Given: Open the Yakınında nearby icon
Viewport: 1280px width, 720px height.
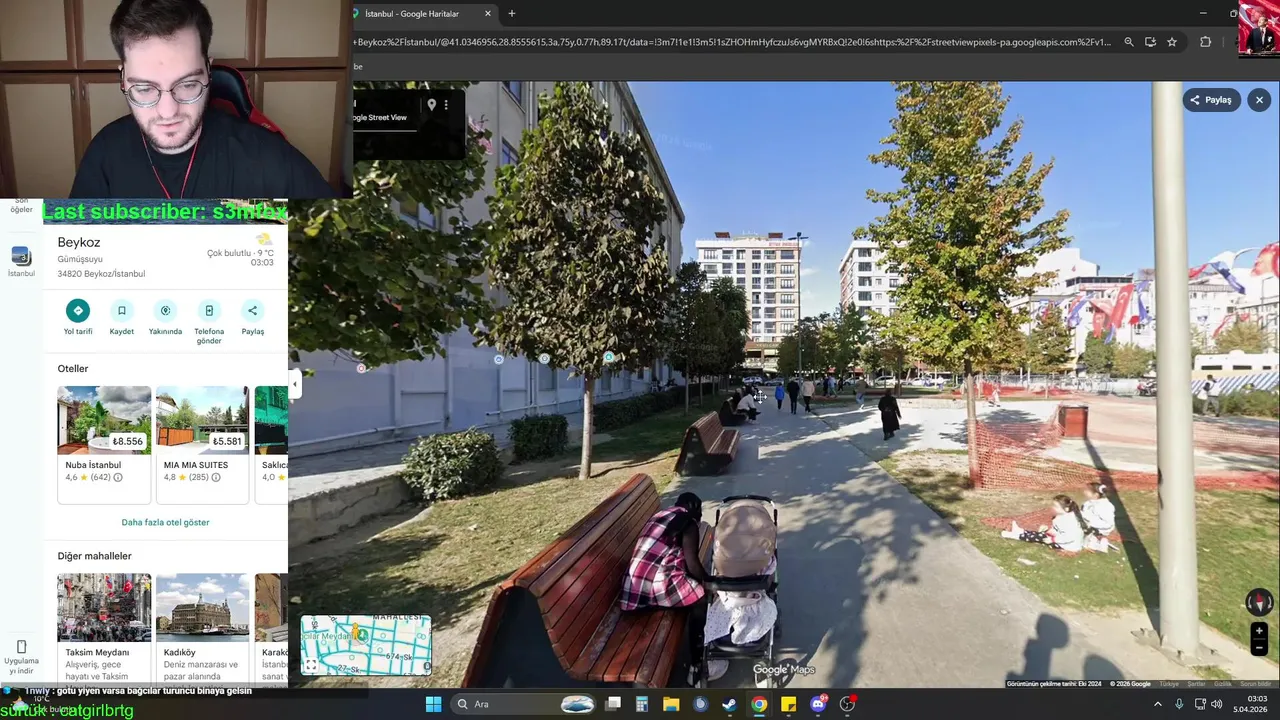Looking at the screenshot, I should click(165, 310).
